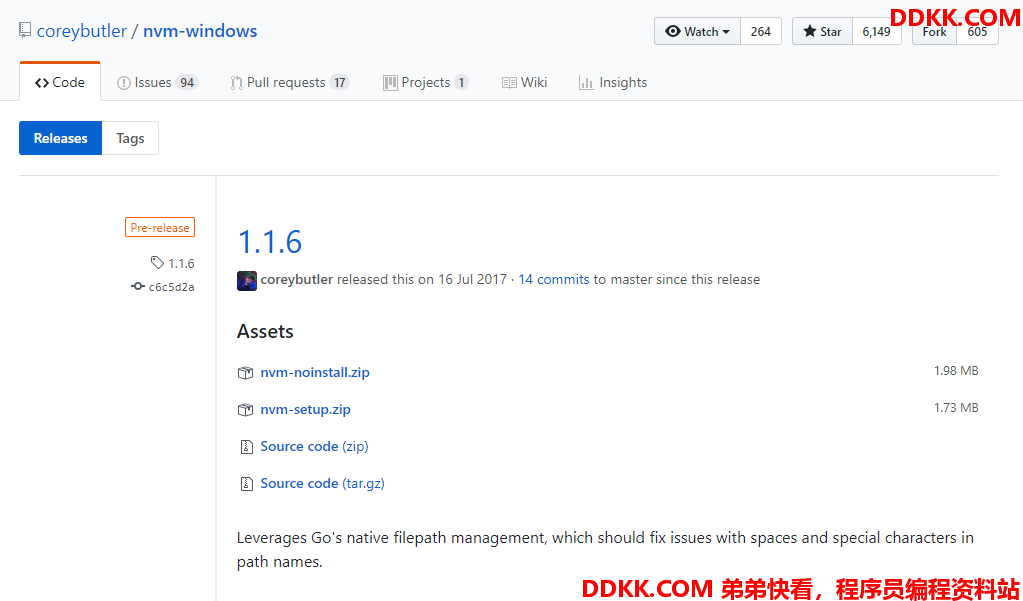1023x601 pixels.
Task: Download nvm-setup.zip
Action: (x=305, y=409)
